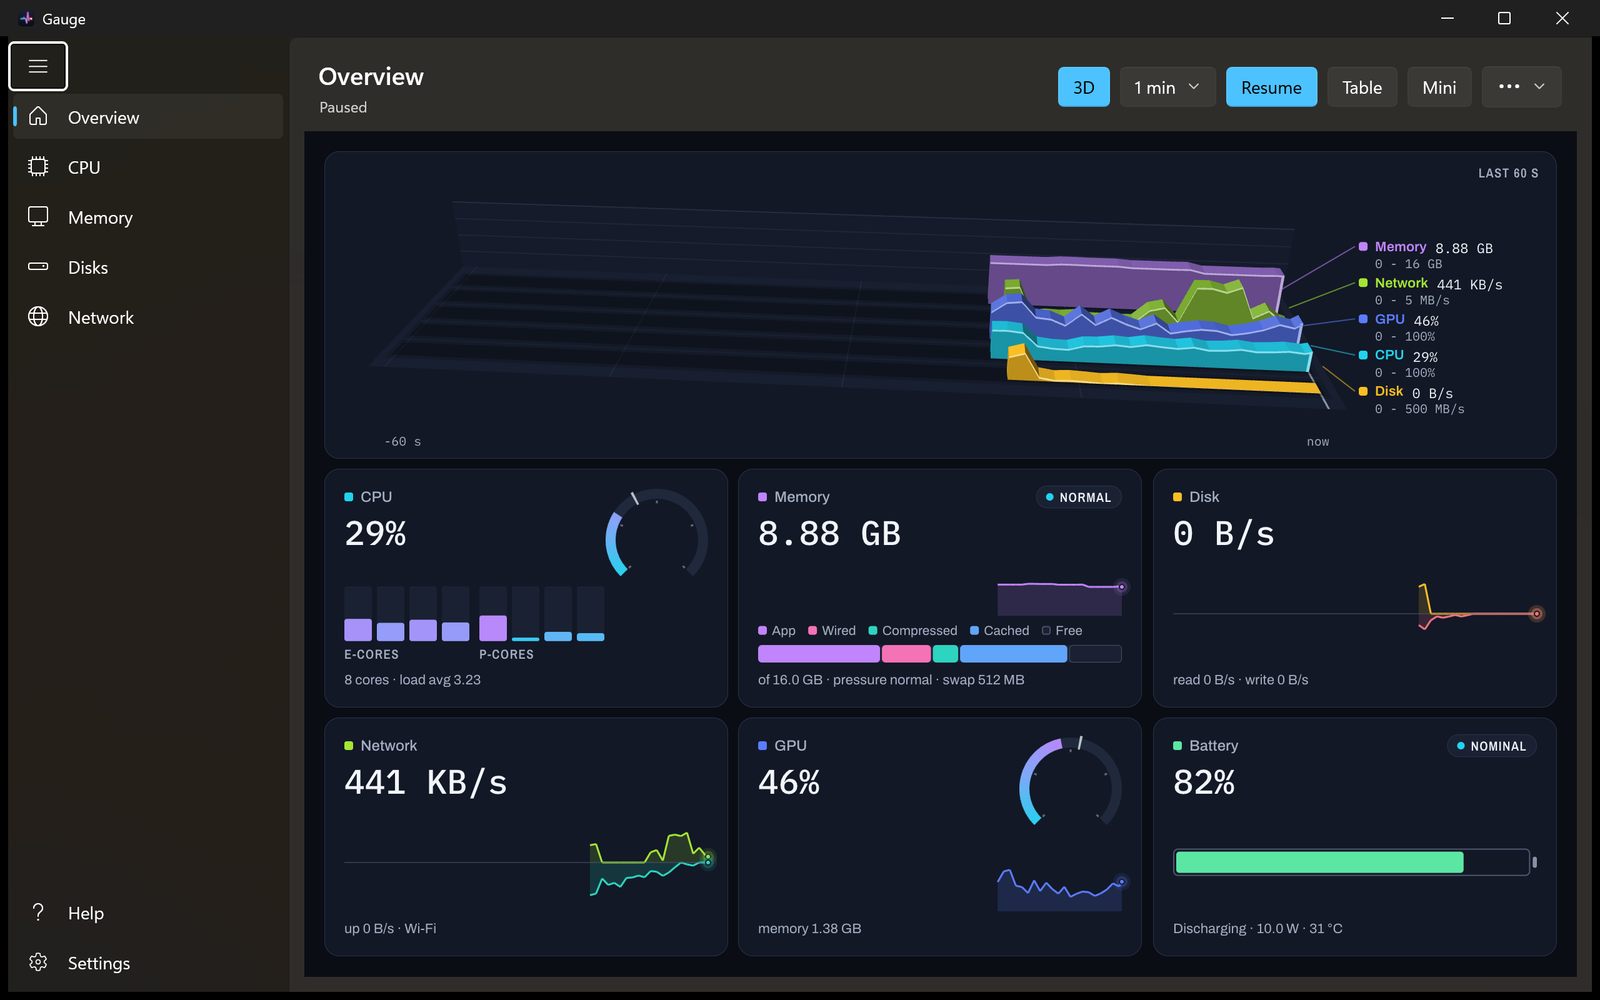This screenshot has height=1000, width=1600.
Task: Click the CPU legend entry in 3D chart
Action: [1398, 363]
